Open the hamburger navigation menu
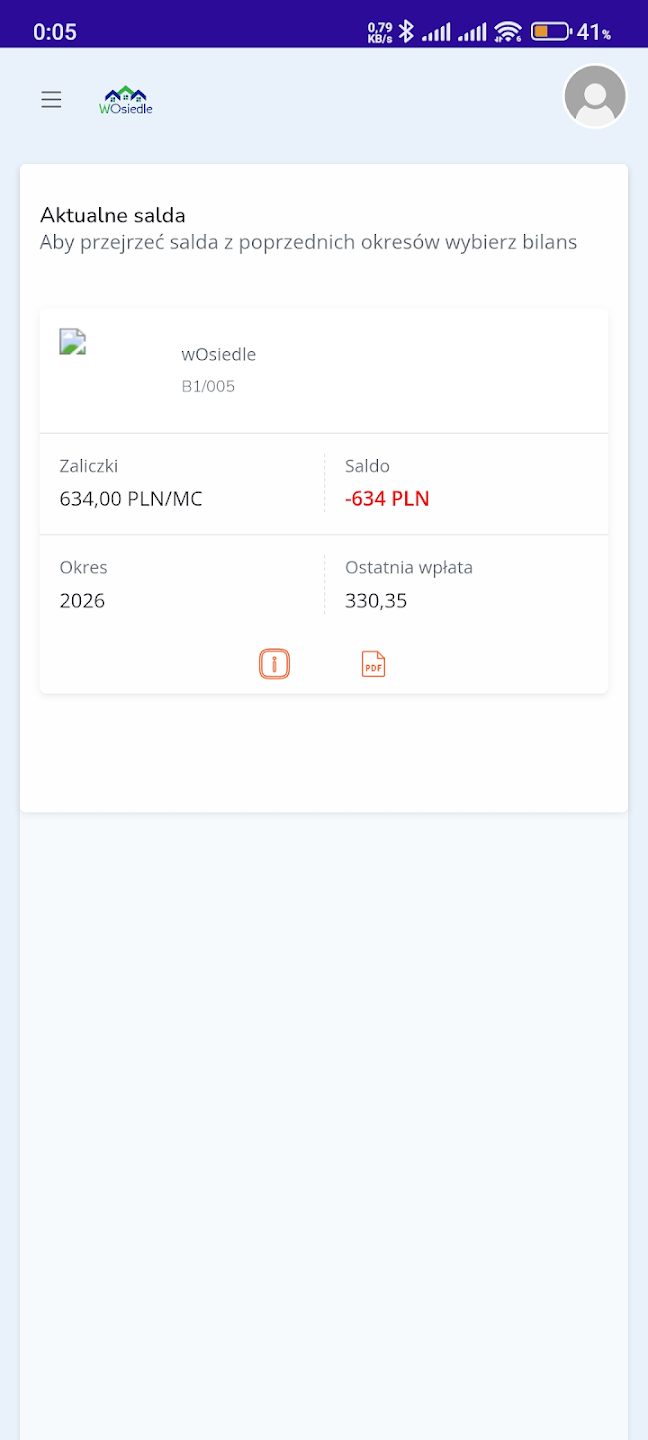 point(51,99)
